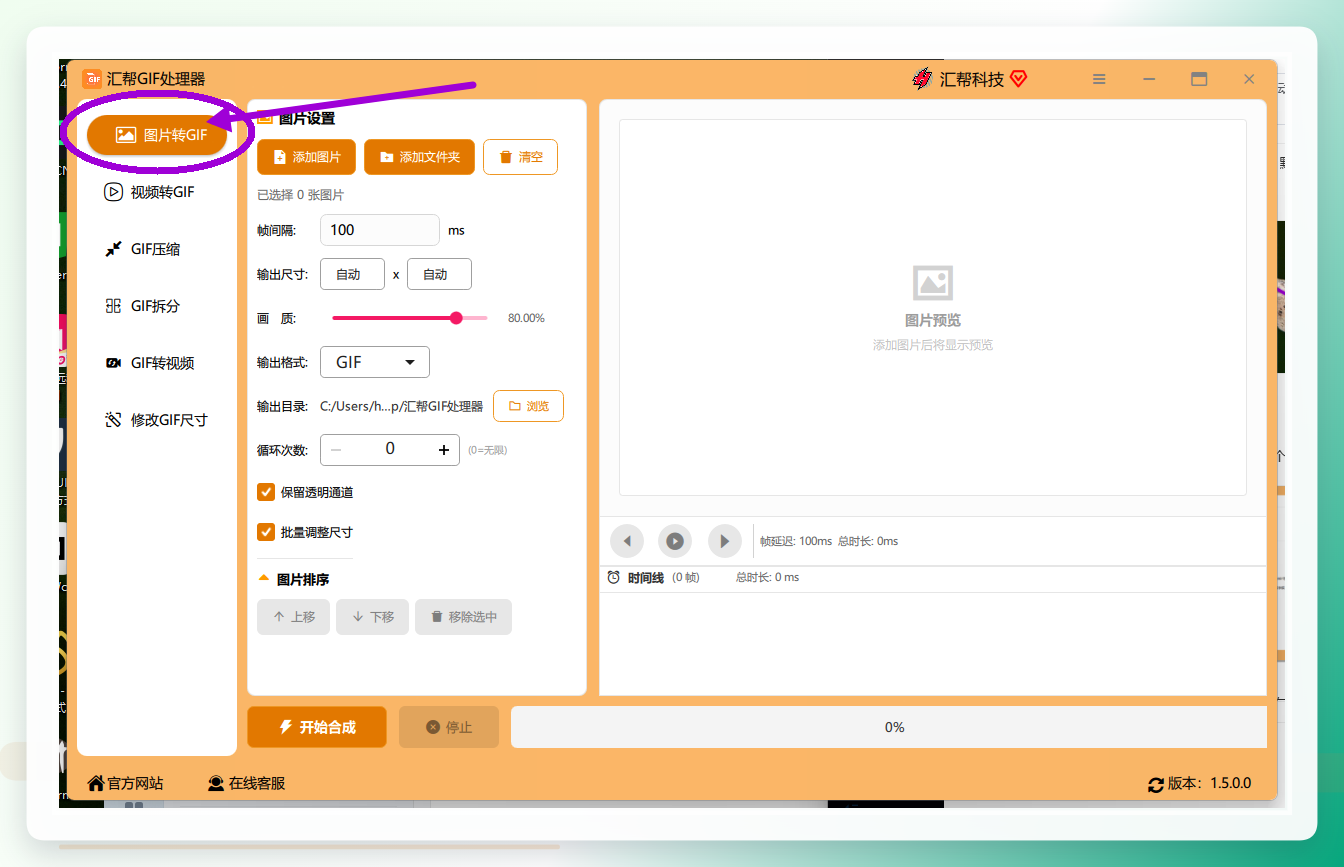This screenshot has width=1344, height=867.
Task: Play the GIF preview
Action: [x=675, y=541]
